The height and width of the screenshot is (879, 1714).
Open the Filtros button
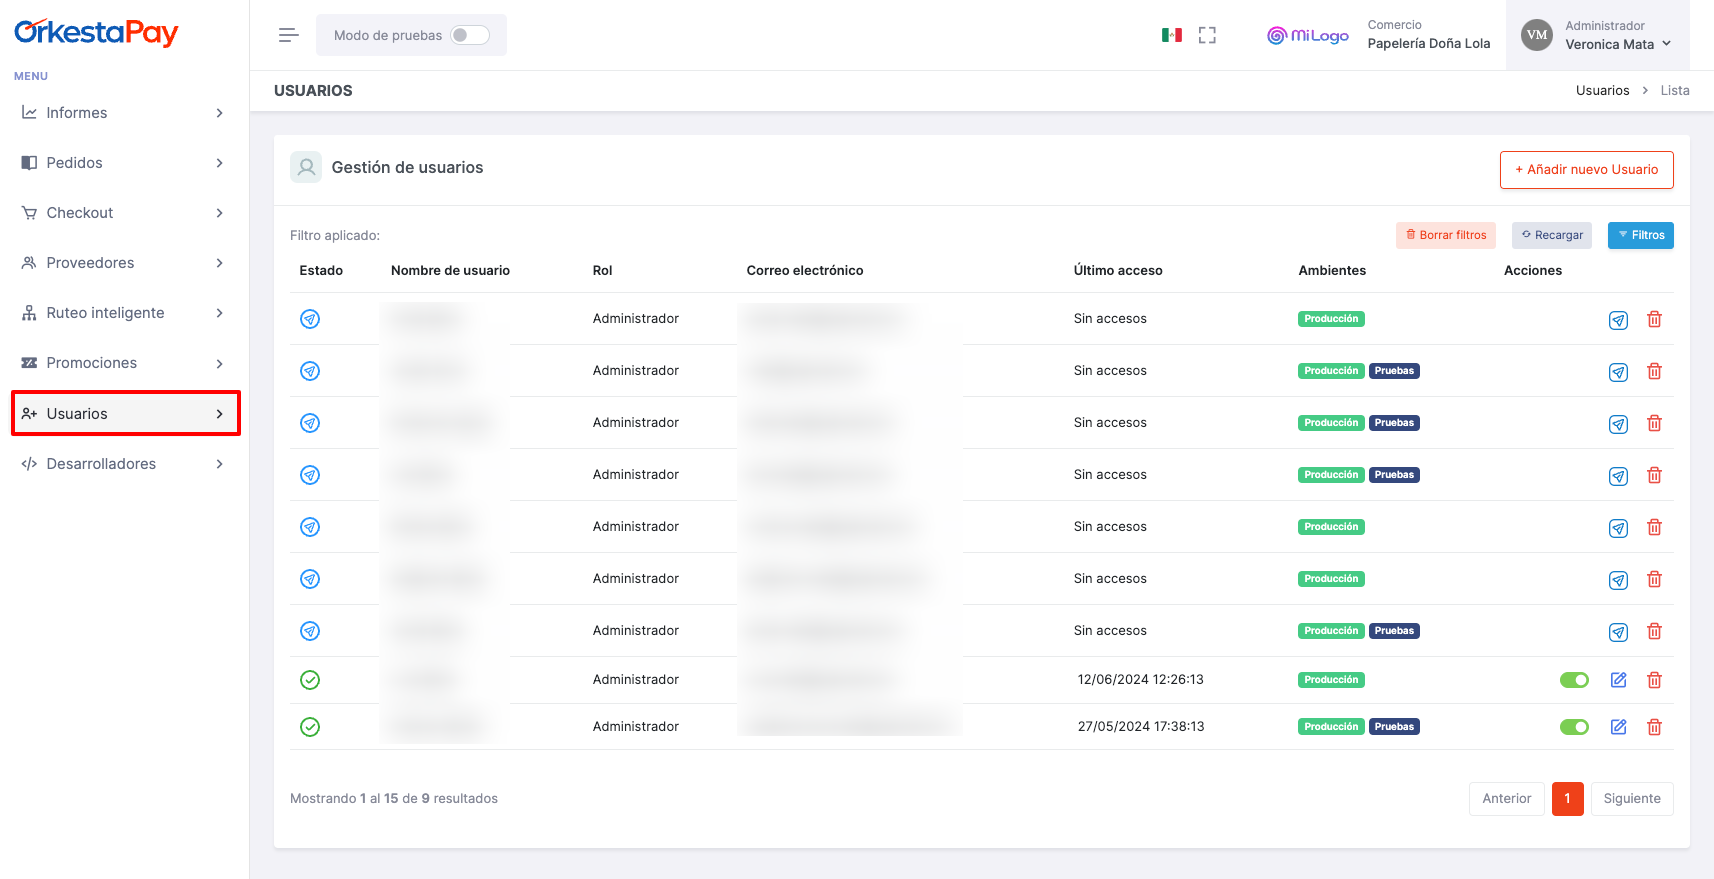(x=1641, y=235)
